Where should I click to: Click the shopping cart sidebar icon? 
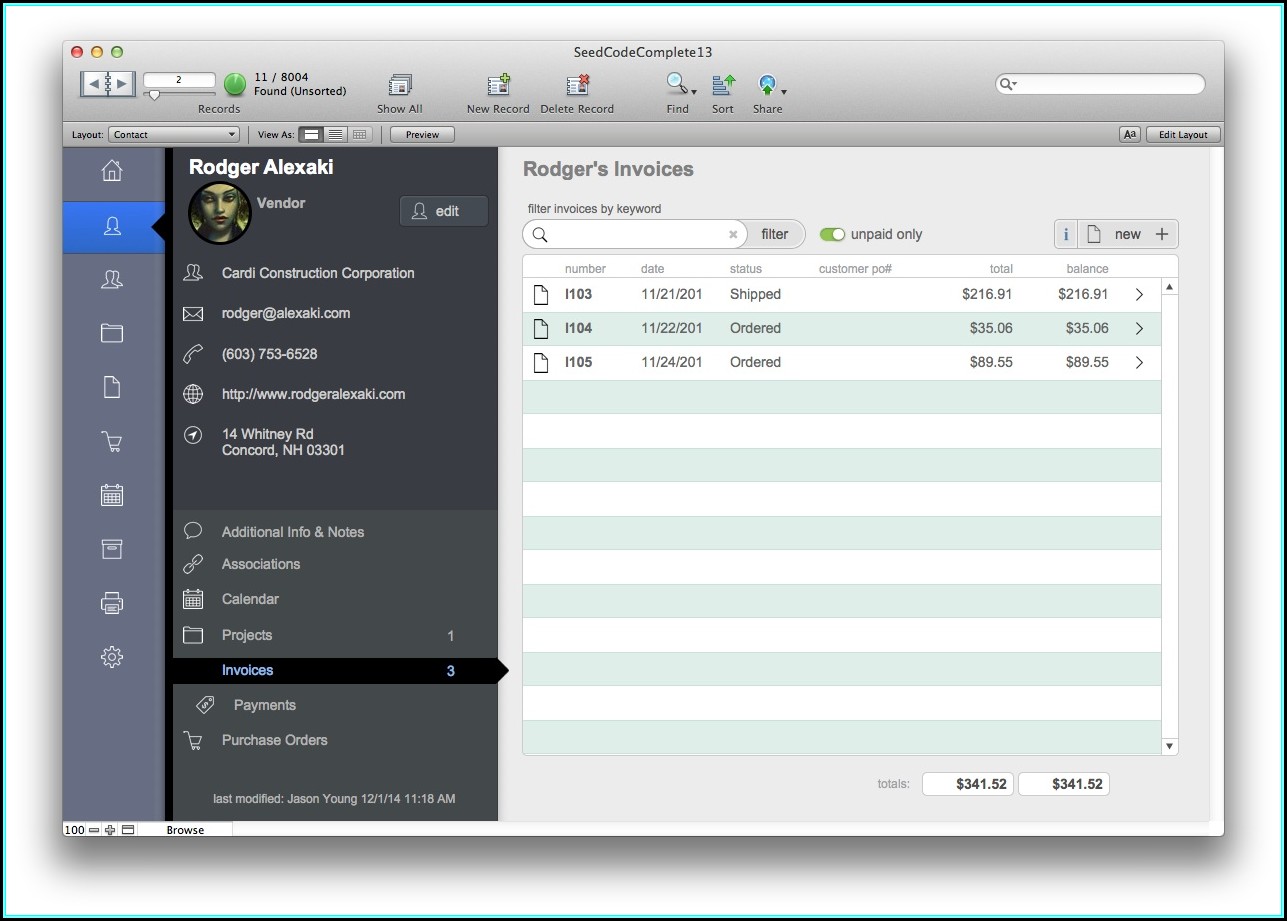point(112,441)
